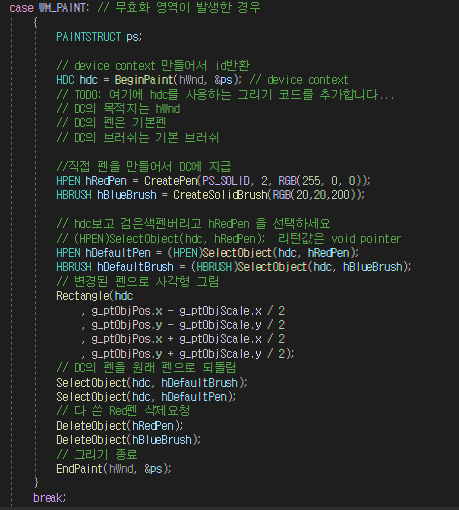The width and height of the screenshot is (459, 510).
Task: Click the line 'SelectObject(hdc, hDefaultBrush);'
Action: (152, 383)
